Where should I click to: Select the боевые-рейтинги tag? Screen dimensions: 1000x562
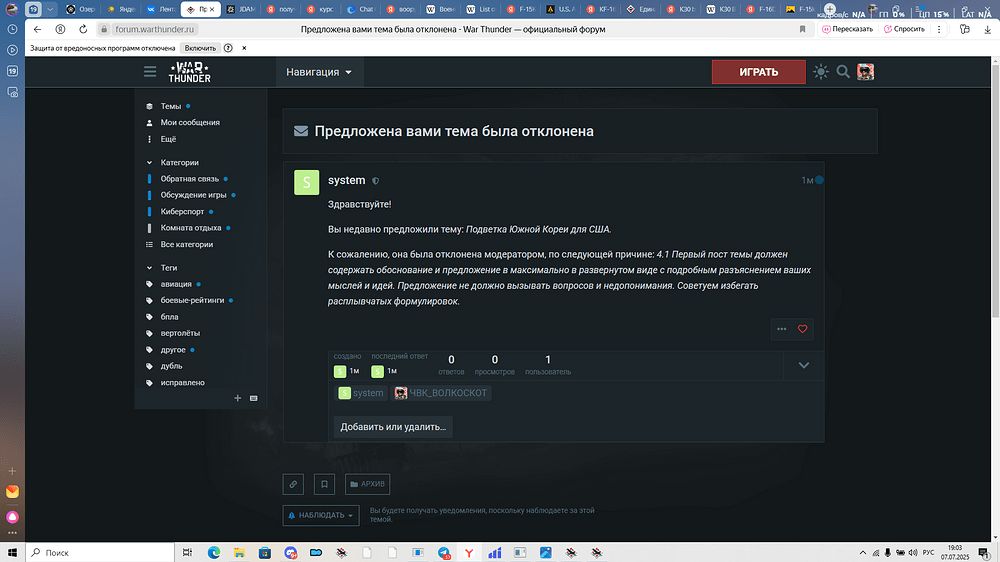tap(193, 300)
